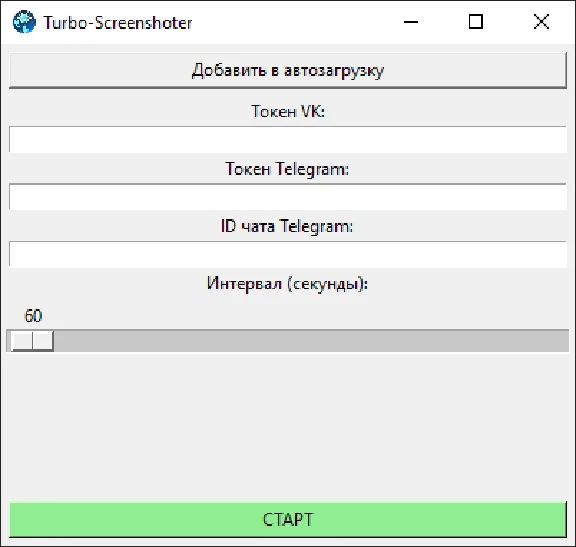Focus the 'ID чата Telegram' input field

[x=288, y=254]
